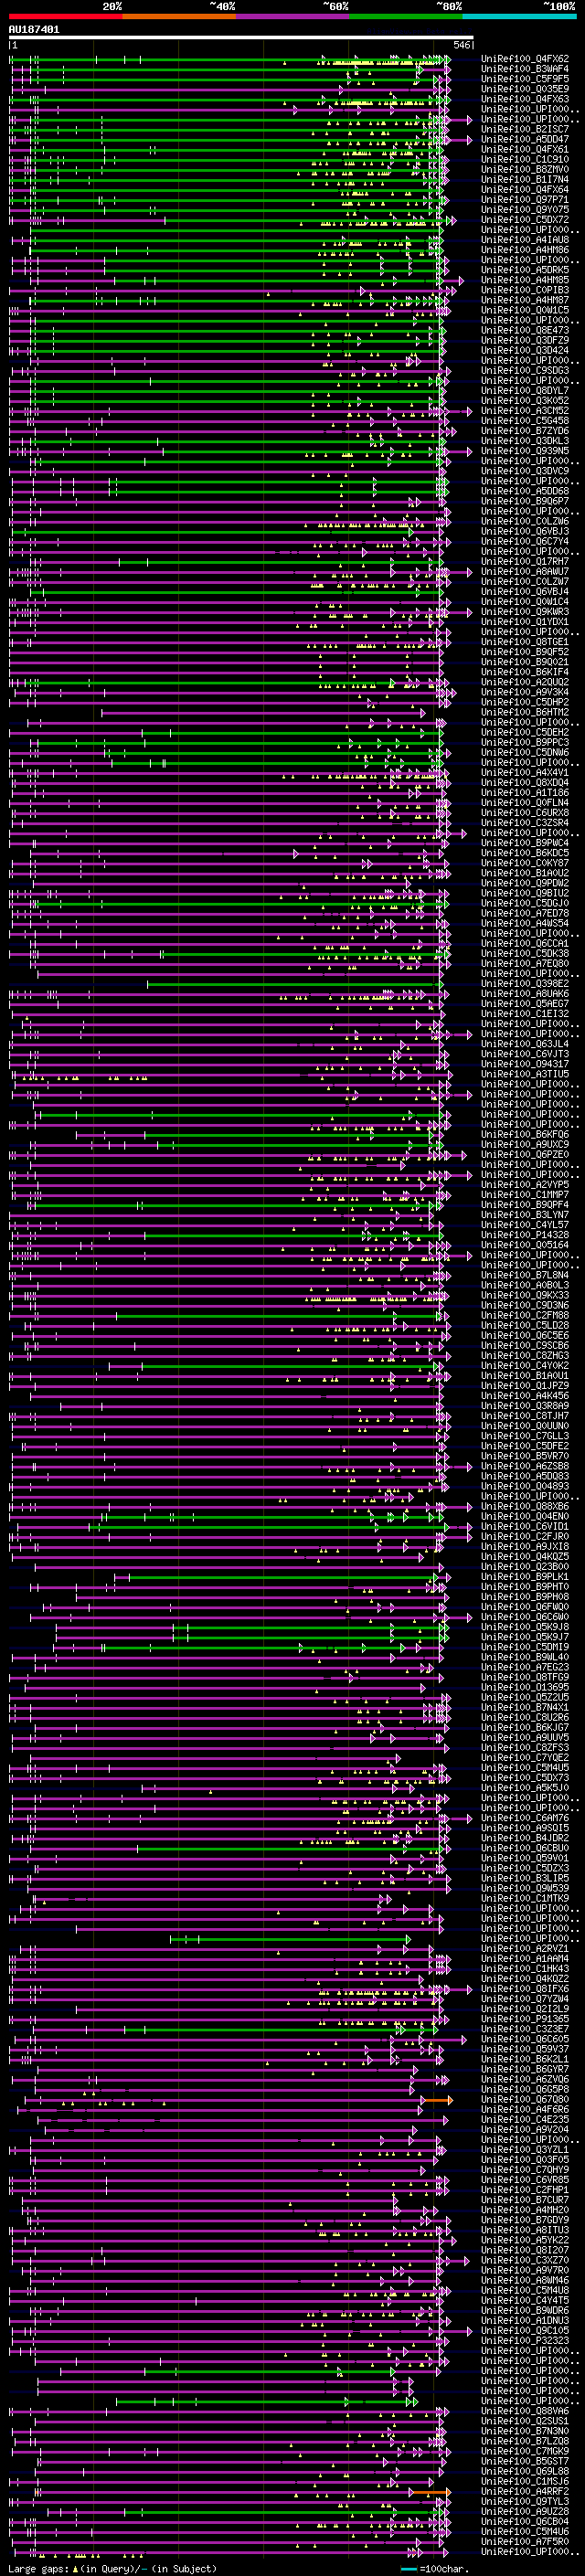Pick the UniRef100_Q6PZE0 label
This screenshot has width=585, height=2576.
click(525, 1154)
